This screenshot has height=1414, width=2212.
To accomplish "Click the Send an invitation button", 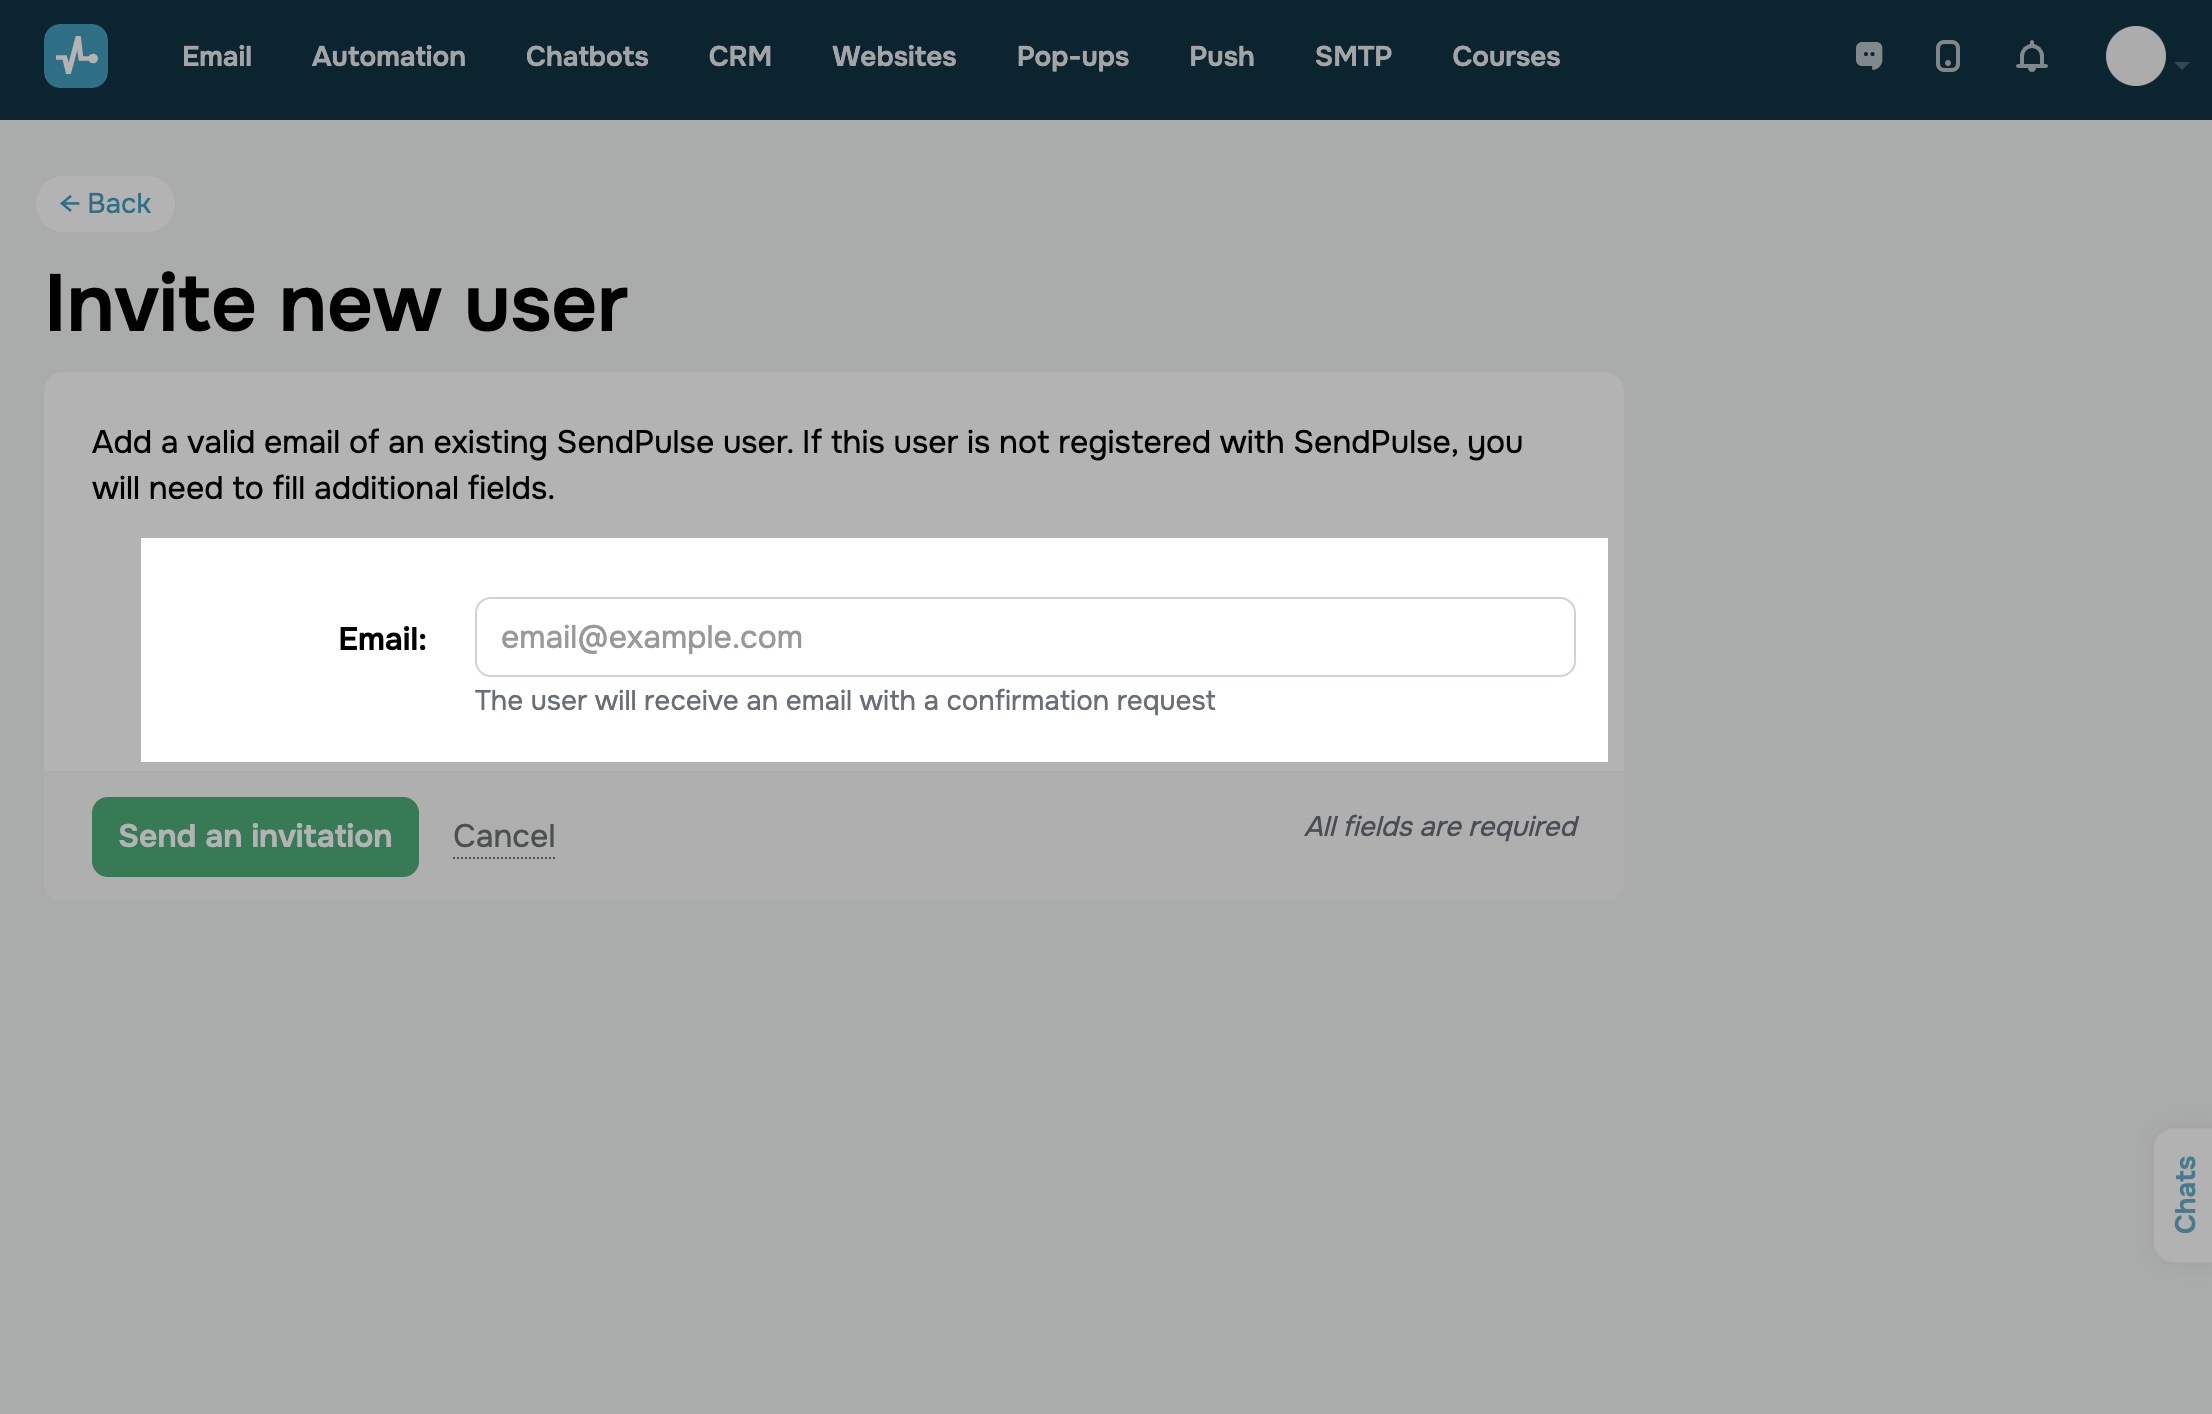I will tap(255, 837).
